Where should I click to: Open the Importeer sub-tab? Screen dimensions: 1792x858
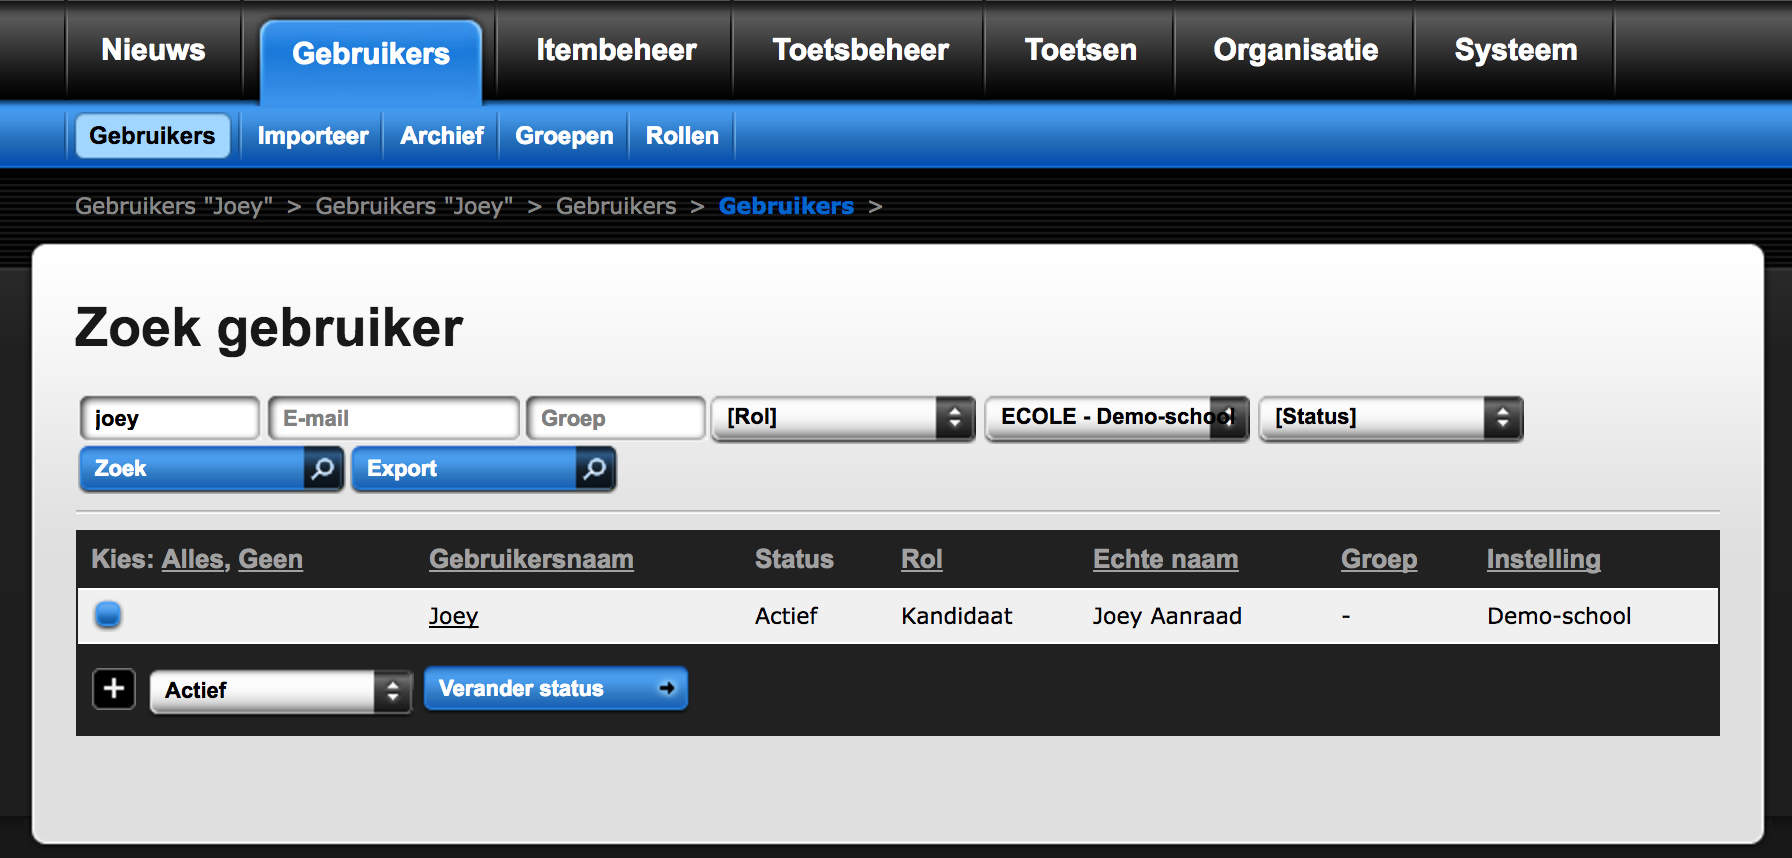(x=312, y=136)
